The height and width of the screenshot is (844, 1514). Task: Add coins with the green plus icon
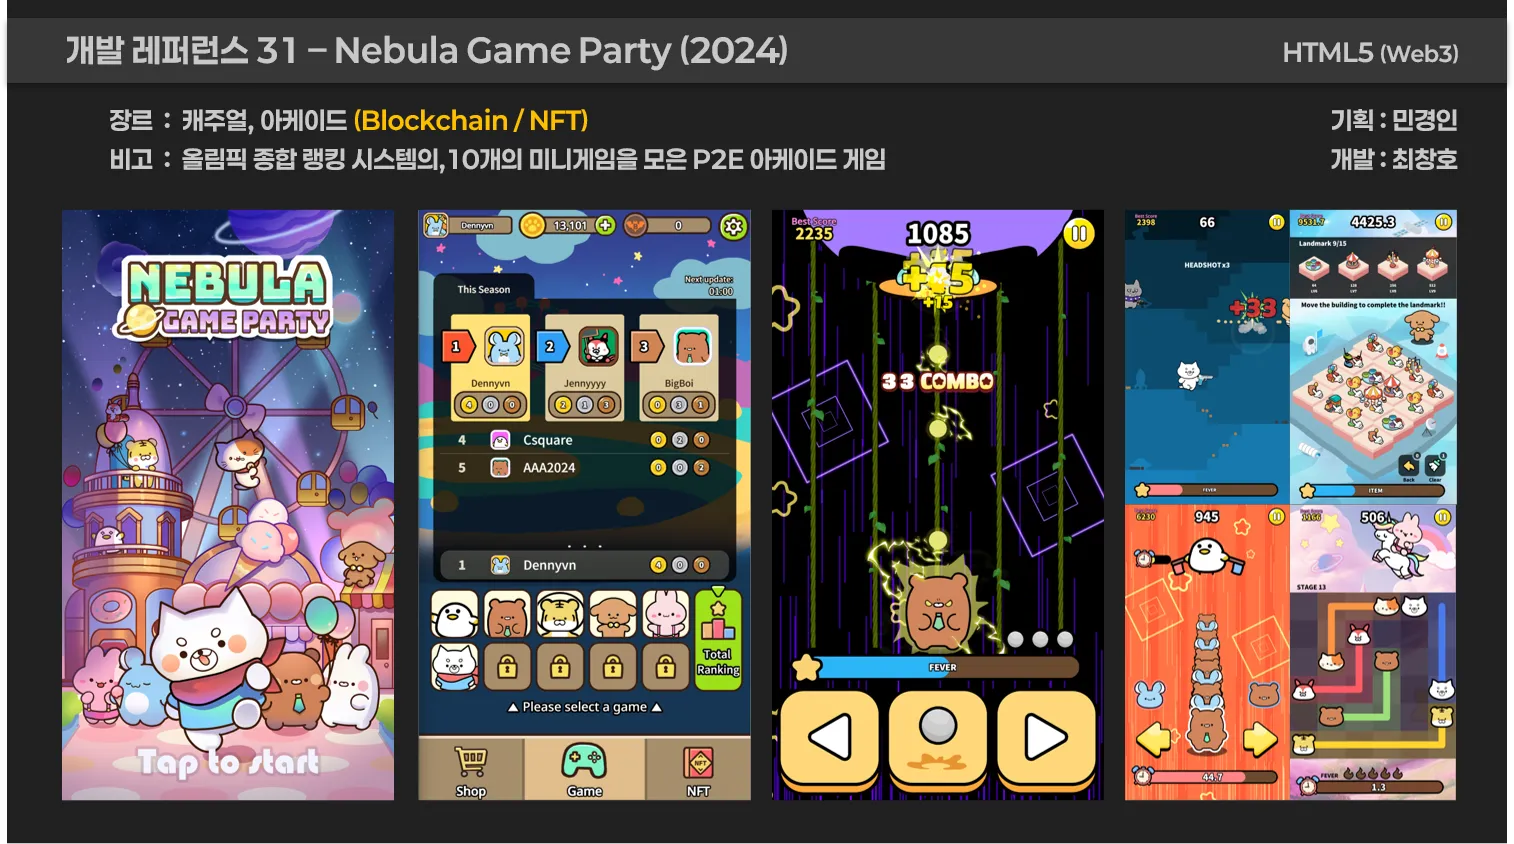605,225
